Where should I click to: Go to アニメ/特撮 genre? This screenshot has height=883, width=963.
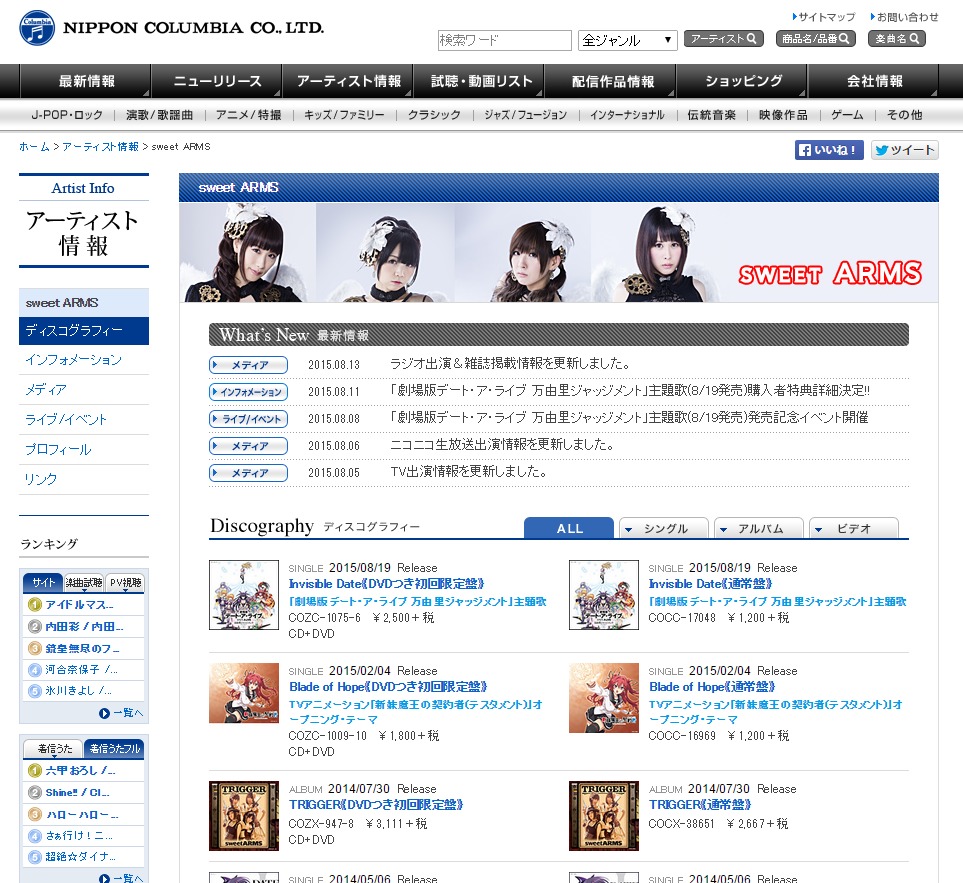point(249,115)
